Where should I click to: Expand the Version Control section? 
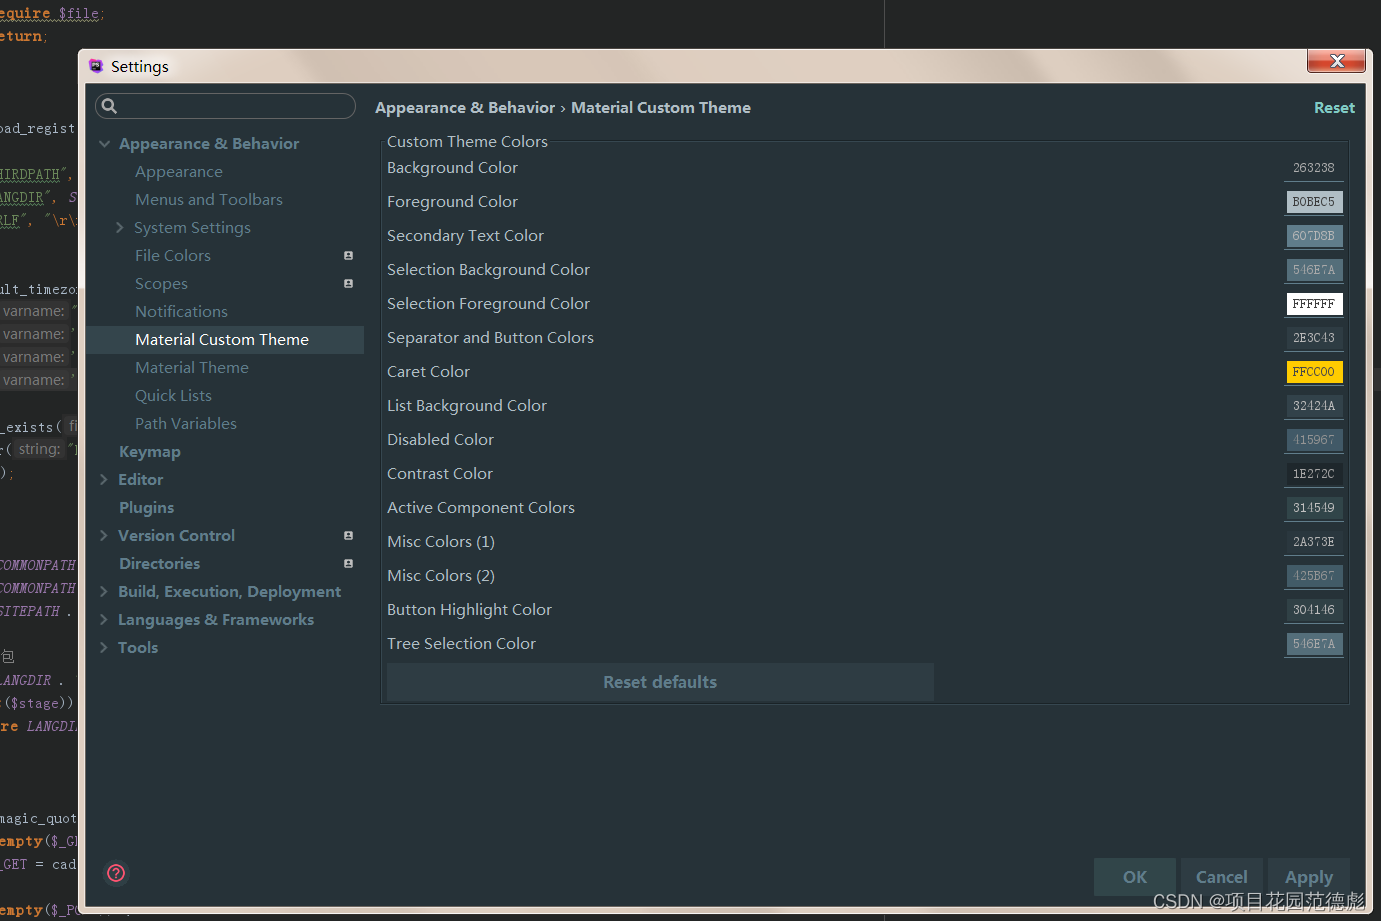104,536
